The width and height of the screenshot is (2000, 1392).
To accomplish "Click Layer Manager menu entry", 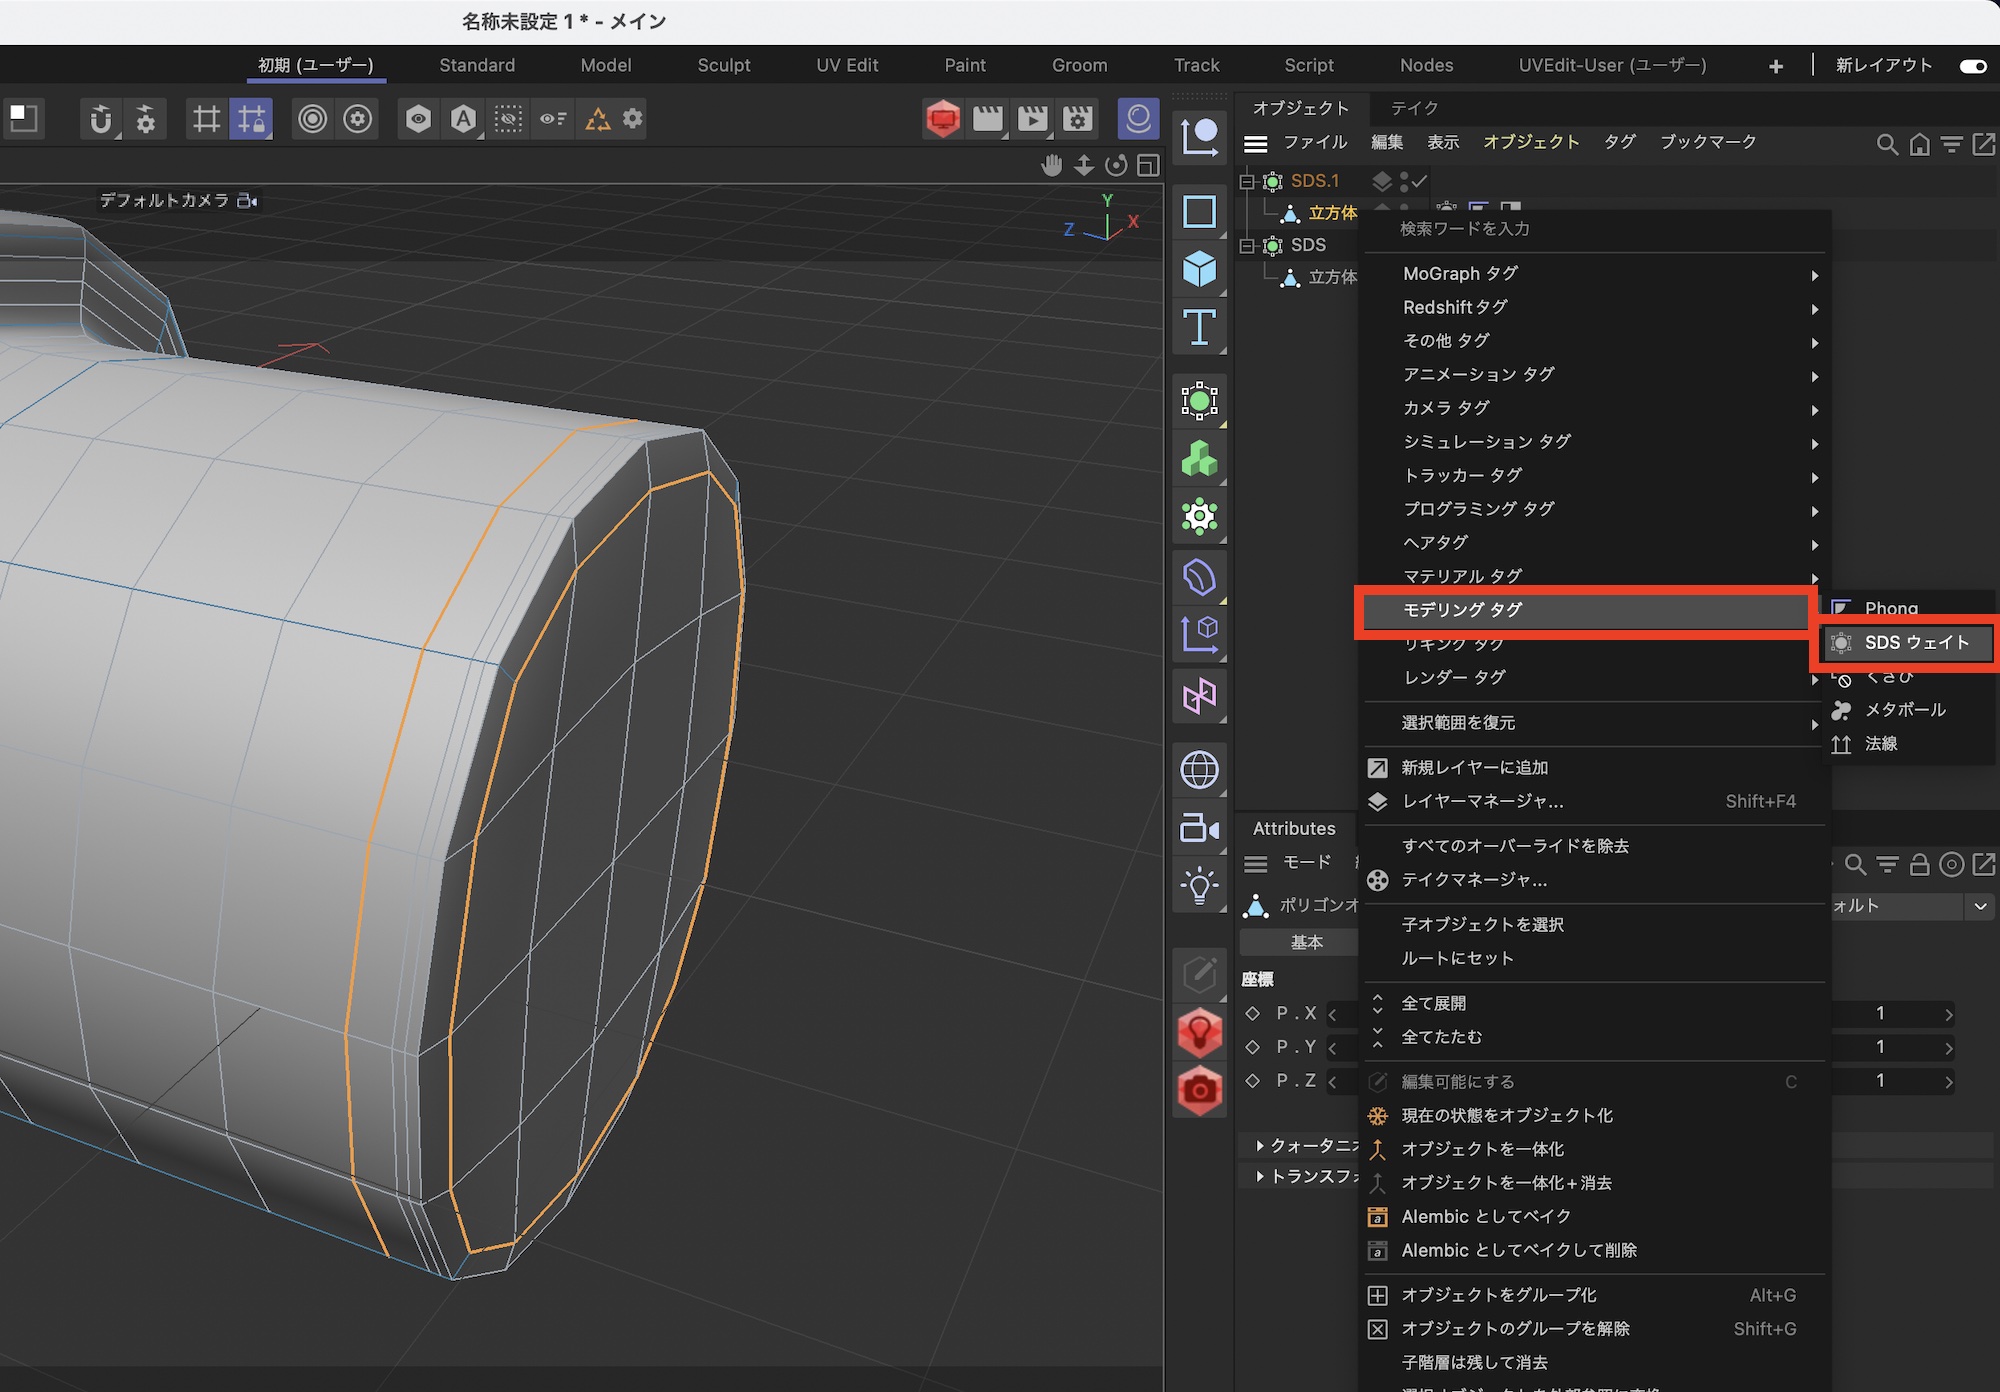I will coord(1482,802).
